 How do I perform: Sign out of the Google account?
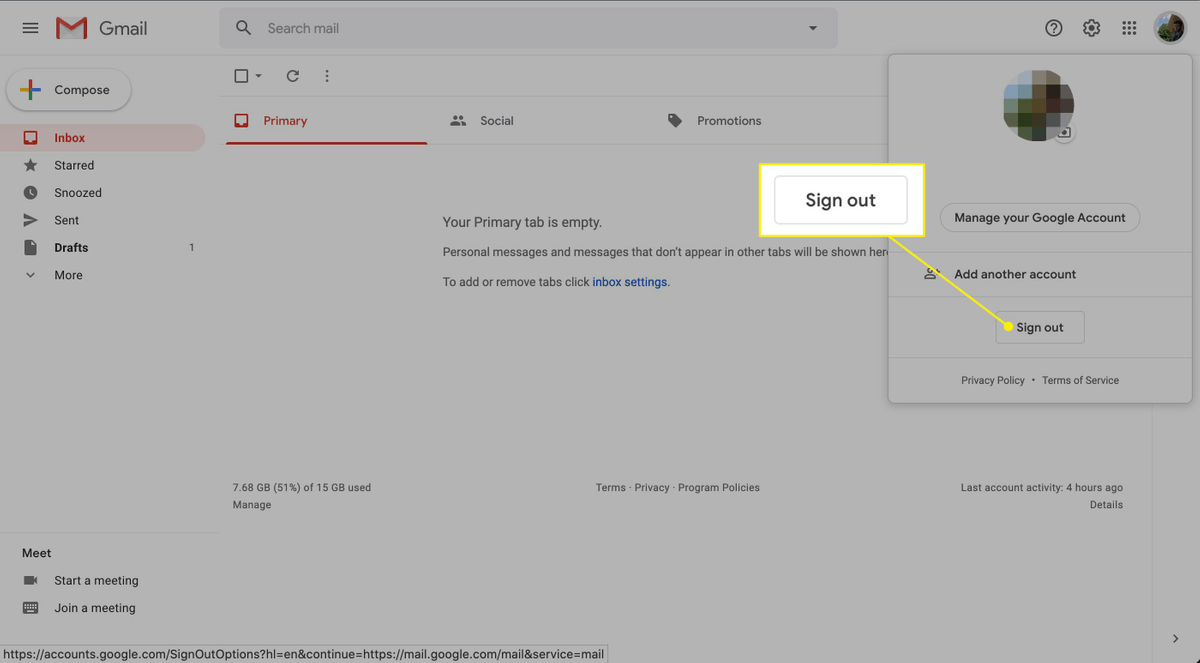pos(1039,327)
